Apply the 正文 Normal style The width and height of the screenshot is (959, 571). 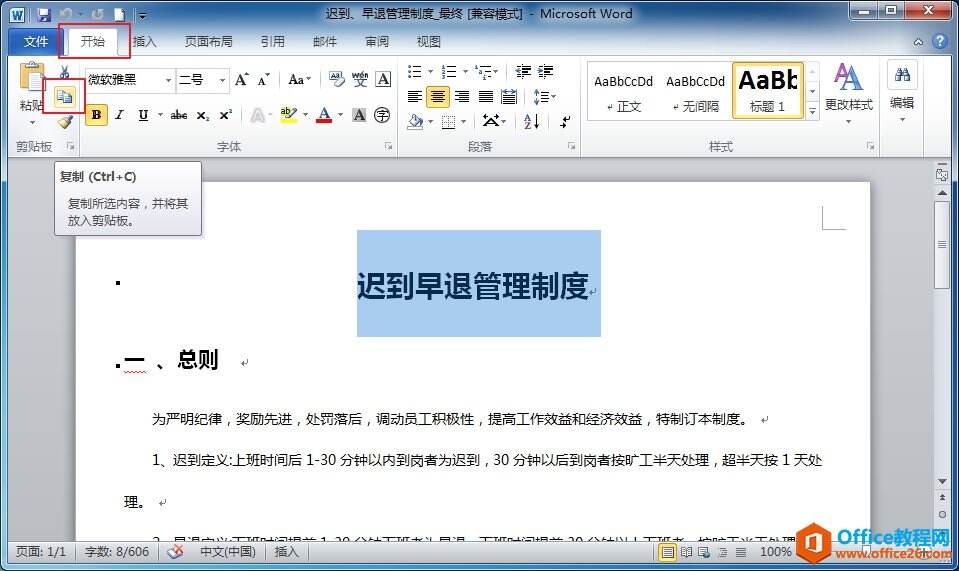point(623,92)
